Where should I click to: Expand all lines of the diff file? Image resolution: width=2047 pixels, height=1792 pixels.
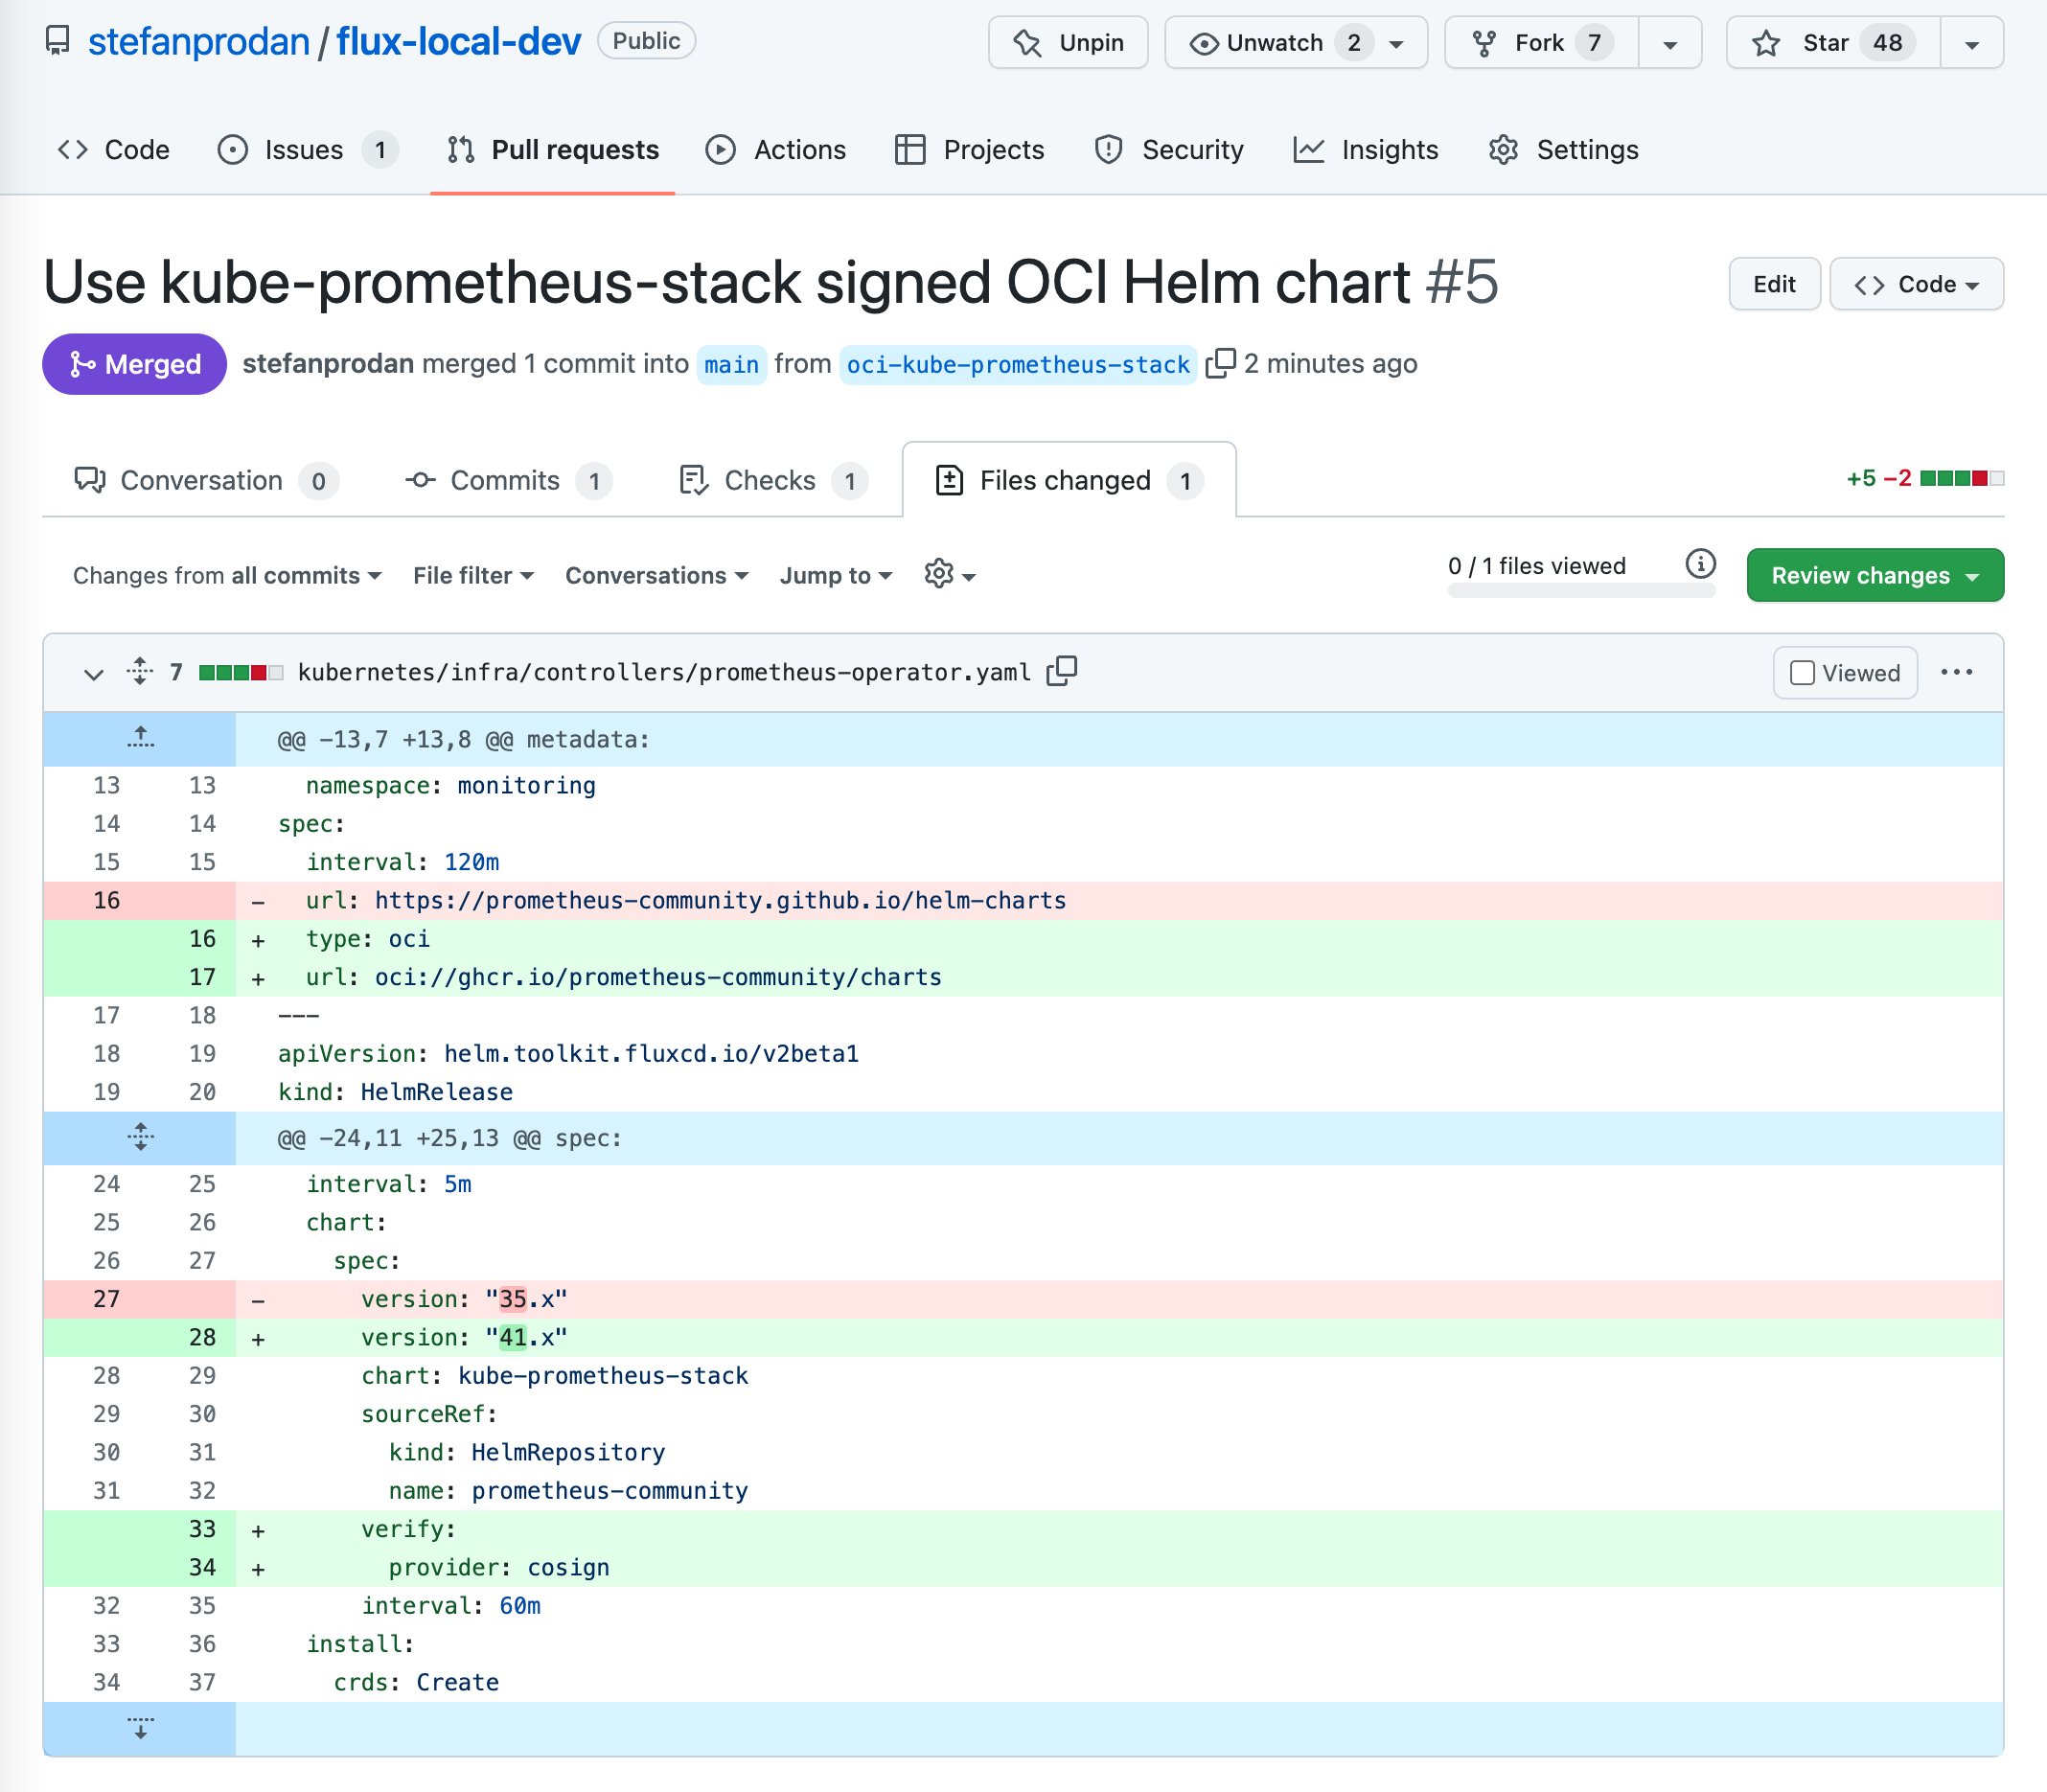140,672
